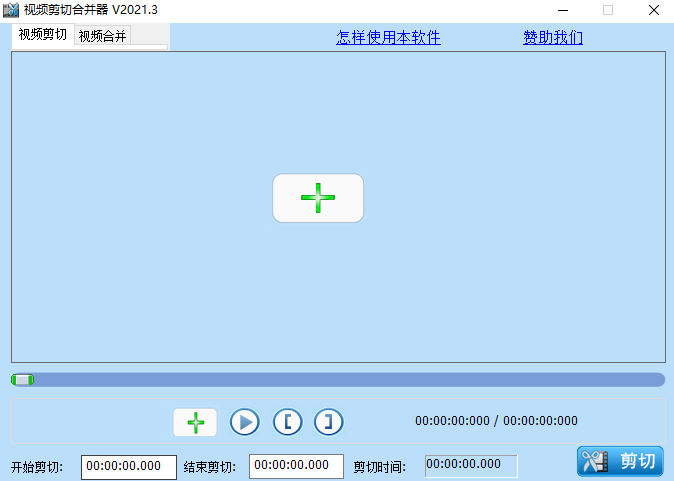The width and height of the screenshot is (674, 481).
Task: Click the green seek slider handle
Action: [22, 379]
